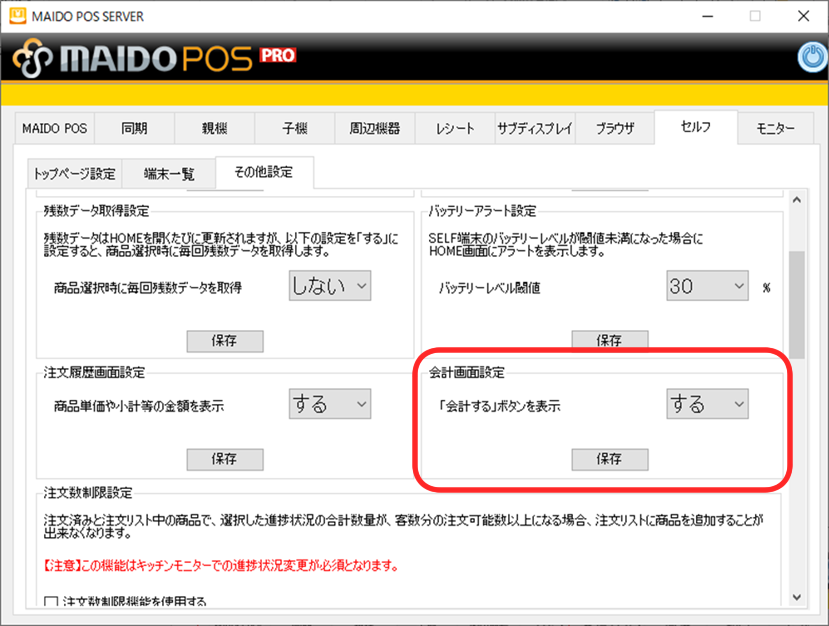Click the scrollbar down arrow
This screenshot has width=829, height=626.
click(x=797, y=597)
